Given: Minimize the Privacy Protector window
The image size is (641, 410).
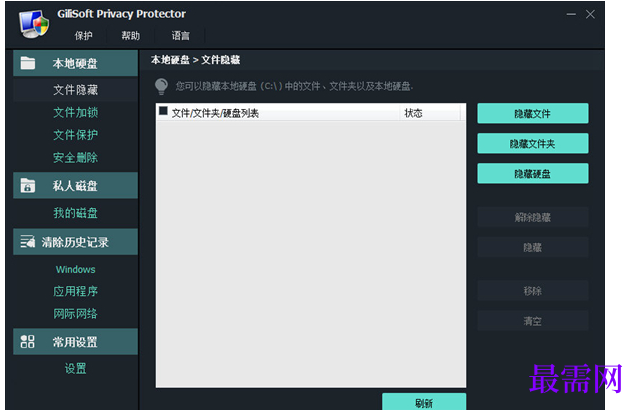Looking at the screenshot, I should 571,14.
